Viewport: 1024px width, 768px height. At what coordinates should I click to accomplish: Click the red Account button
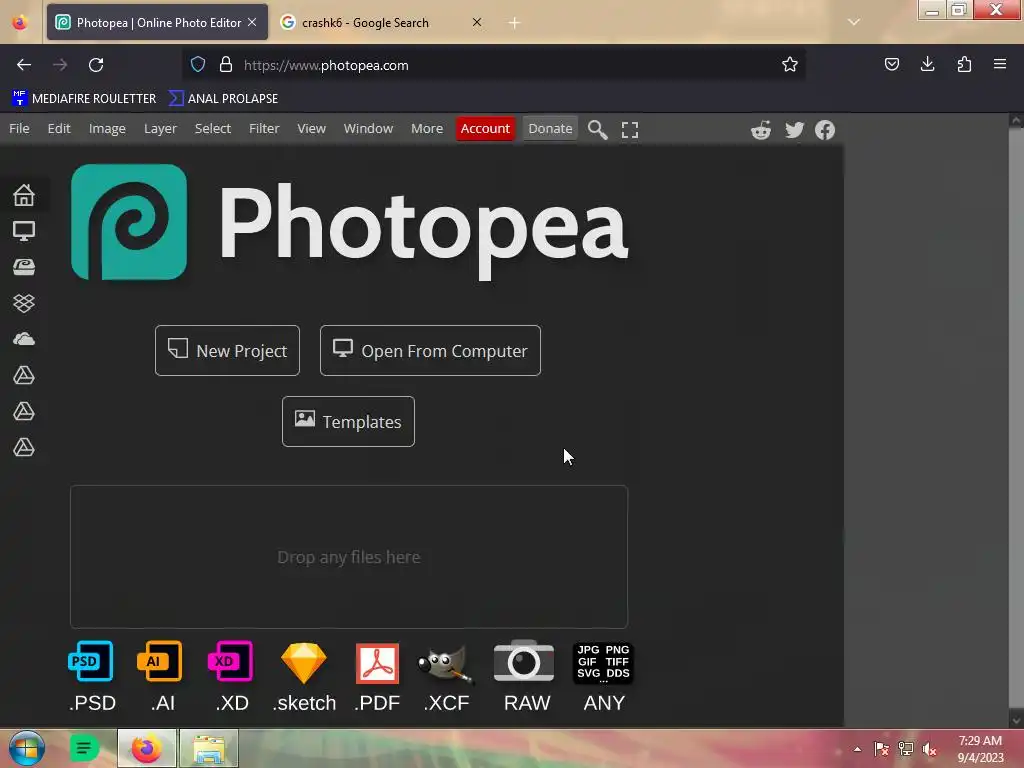click(x=485, y=129)
